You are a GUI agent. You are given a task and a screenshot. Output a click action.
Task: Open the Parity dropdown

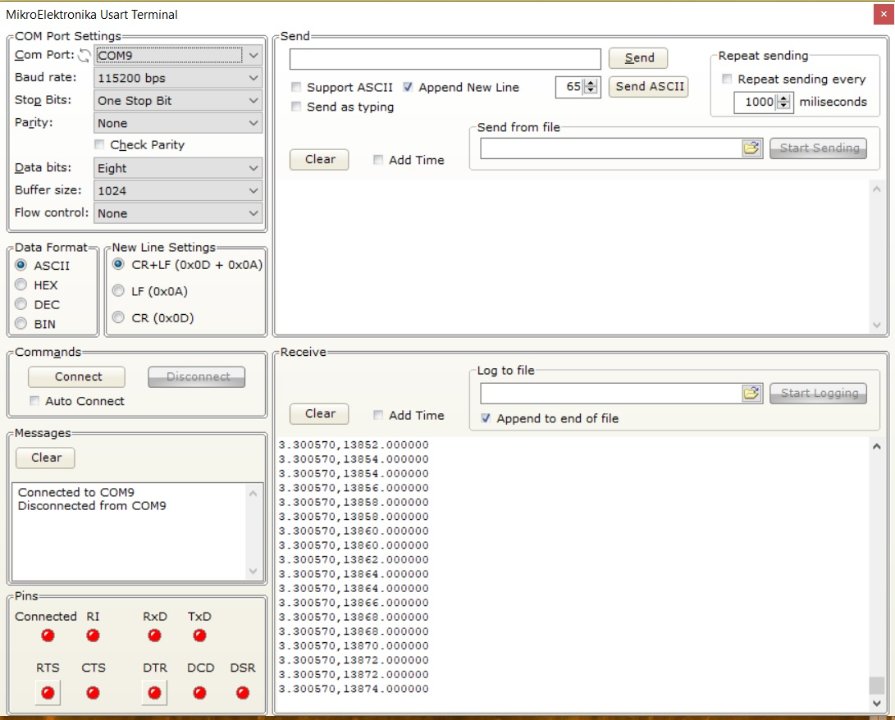[178, 123]
